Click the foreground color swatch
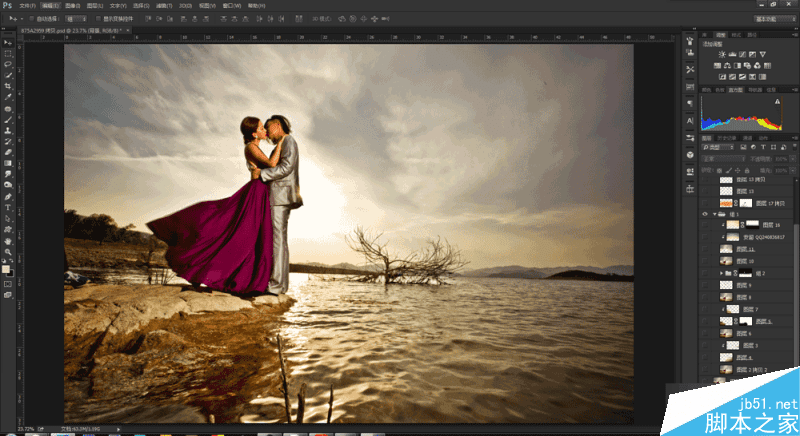 click(6, 269)
